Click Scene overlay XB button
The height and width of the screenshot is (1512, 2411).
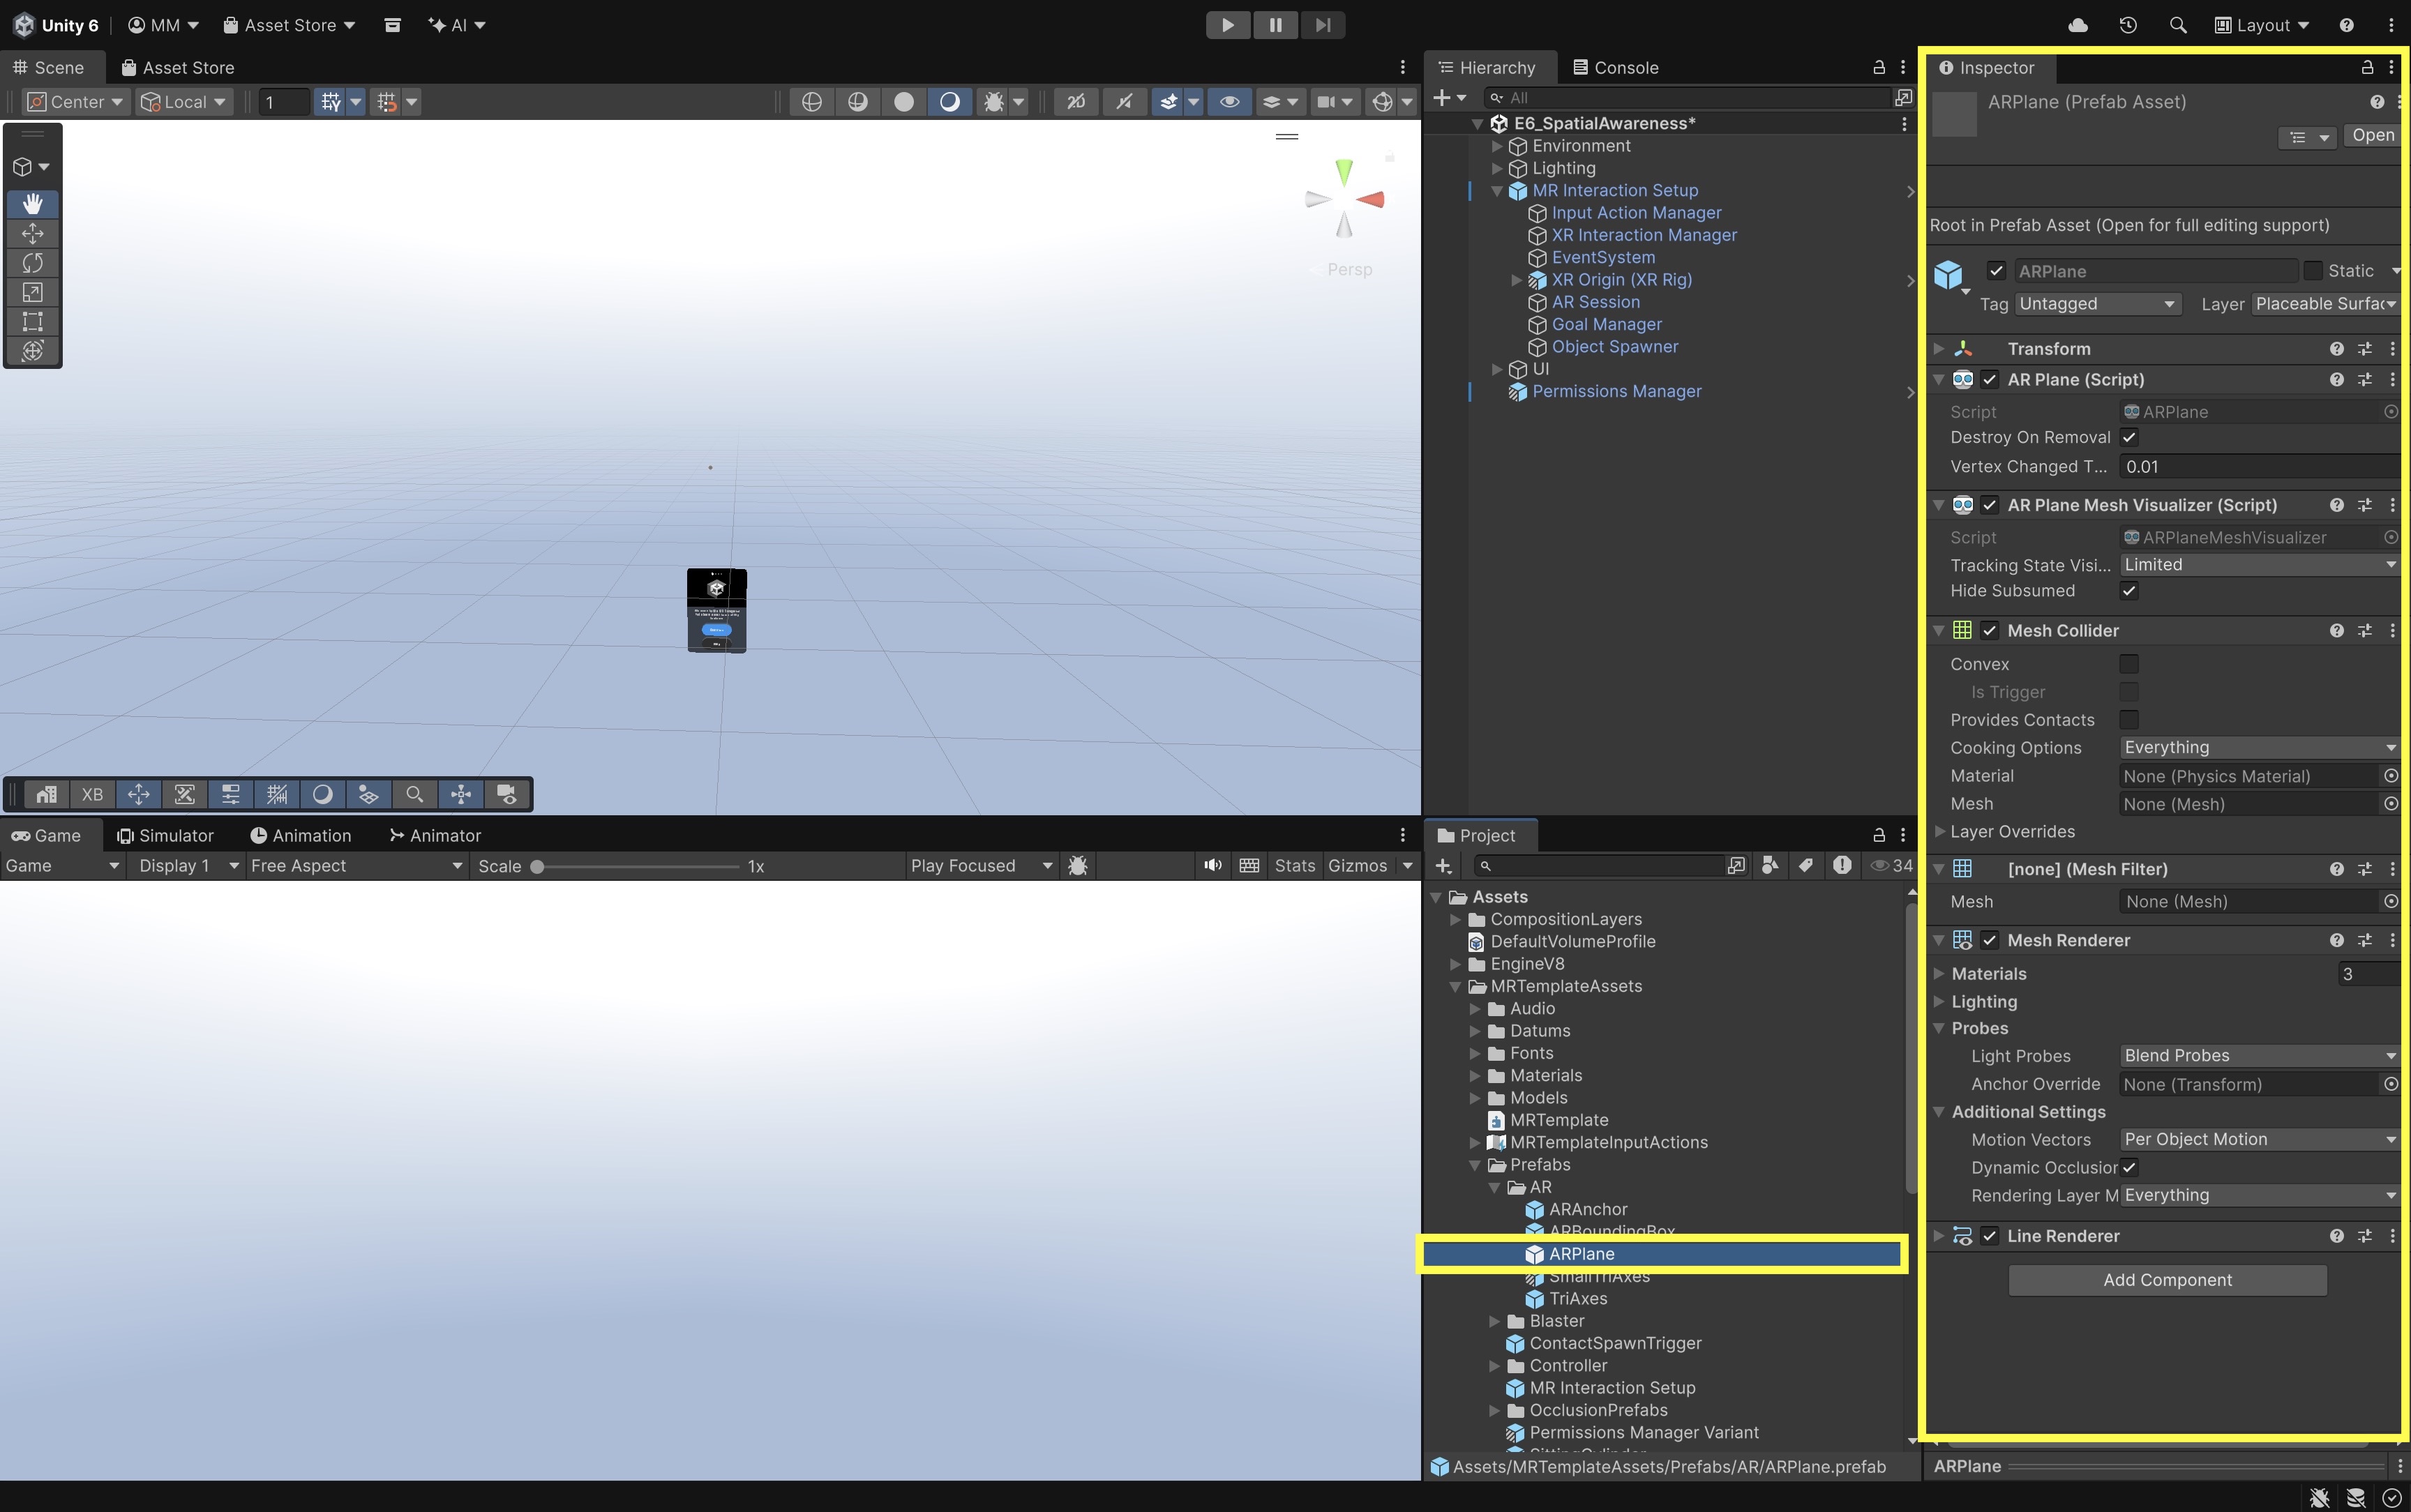pos(92,794)
